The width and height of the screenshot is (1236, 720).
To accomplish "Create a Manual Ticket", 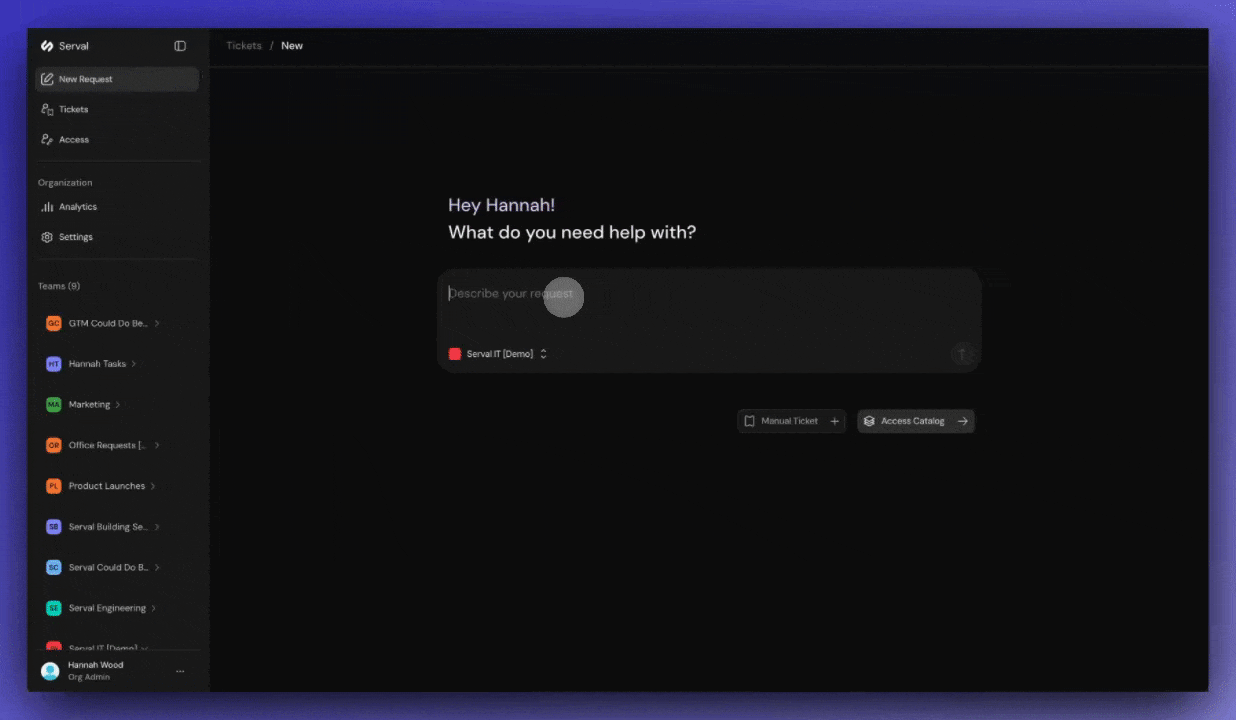I will 791,421.
